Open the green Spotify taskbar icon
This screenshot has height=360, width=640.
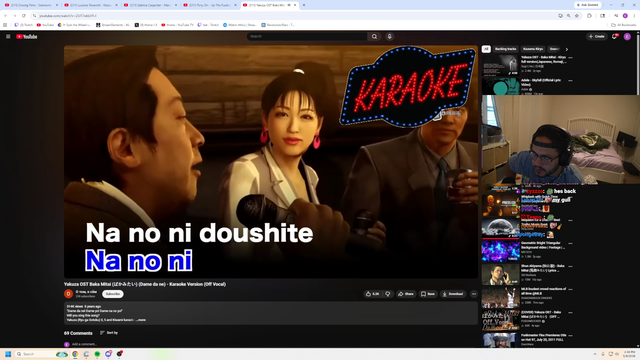(x=97, y=354)
